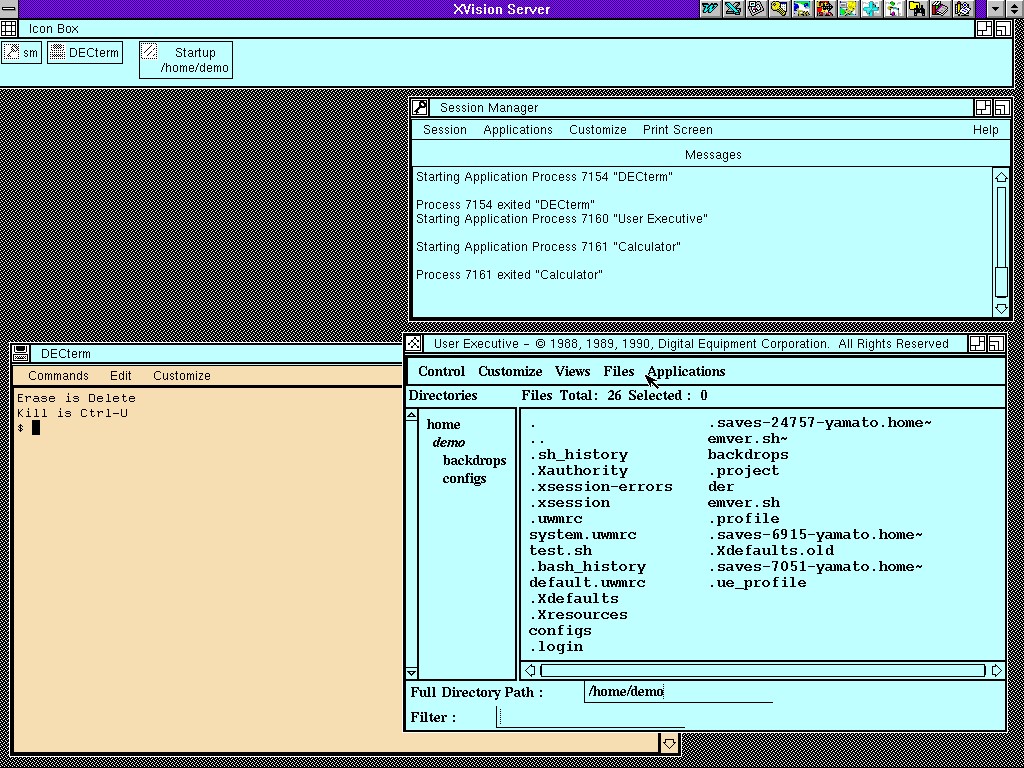Click the pencils and notepad toolbar icon
Screen dimensions: 1024x768
tap(963, 9)
